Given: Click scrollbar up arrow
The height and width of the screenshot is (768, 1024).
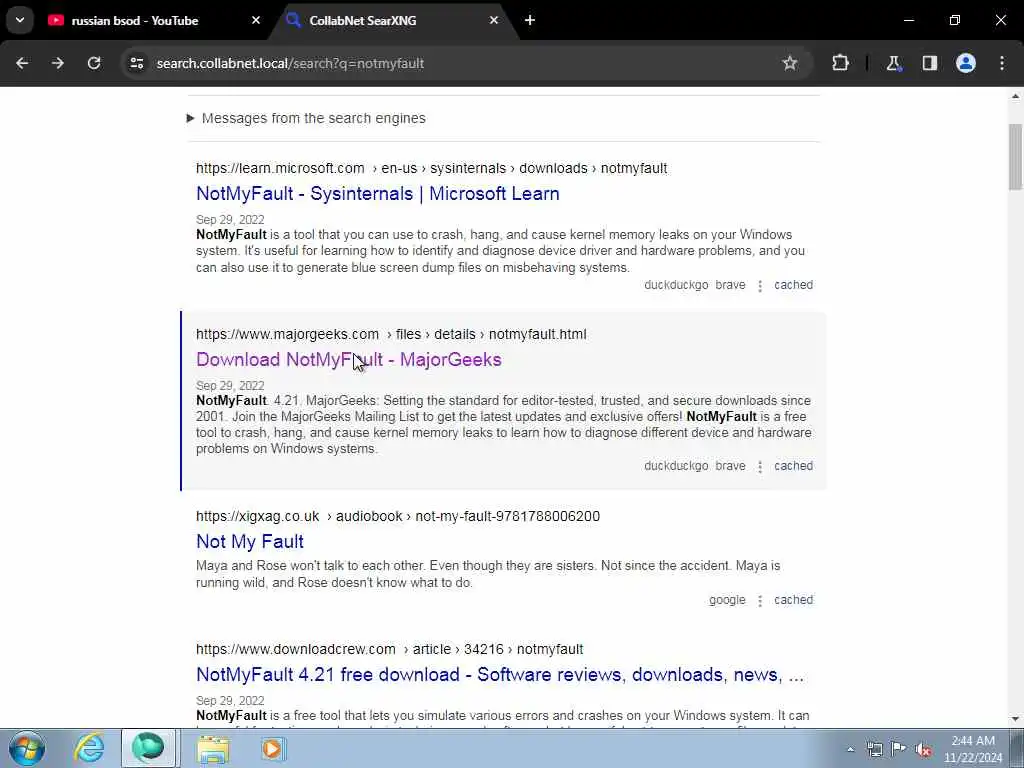Looking at the screenshot, I should [1015, 96].
